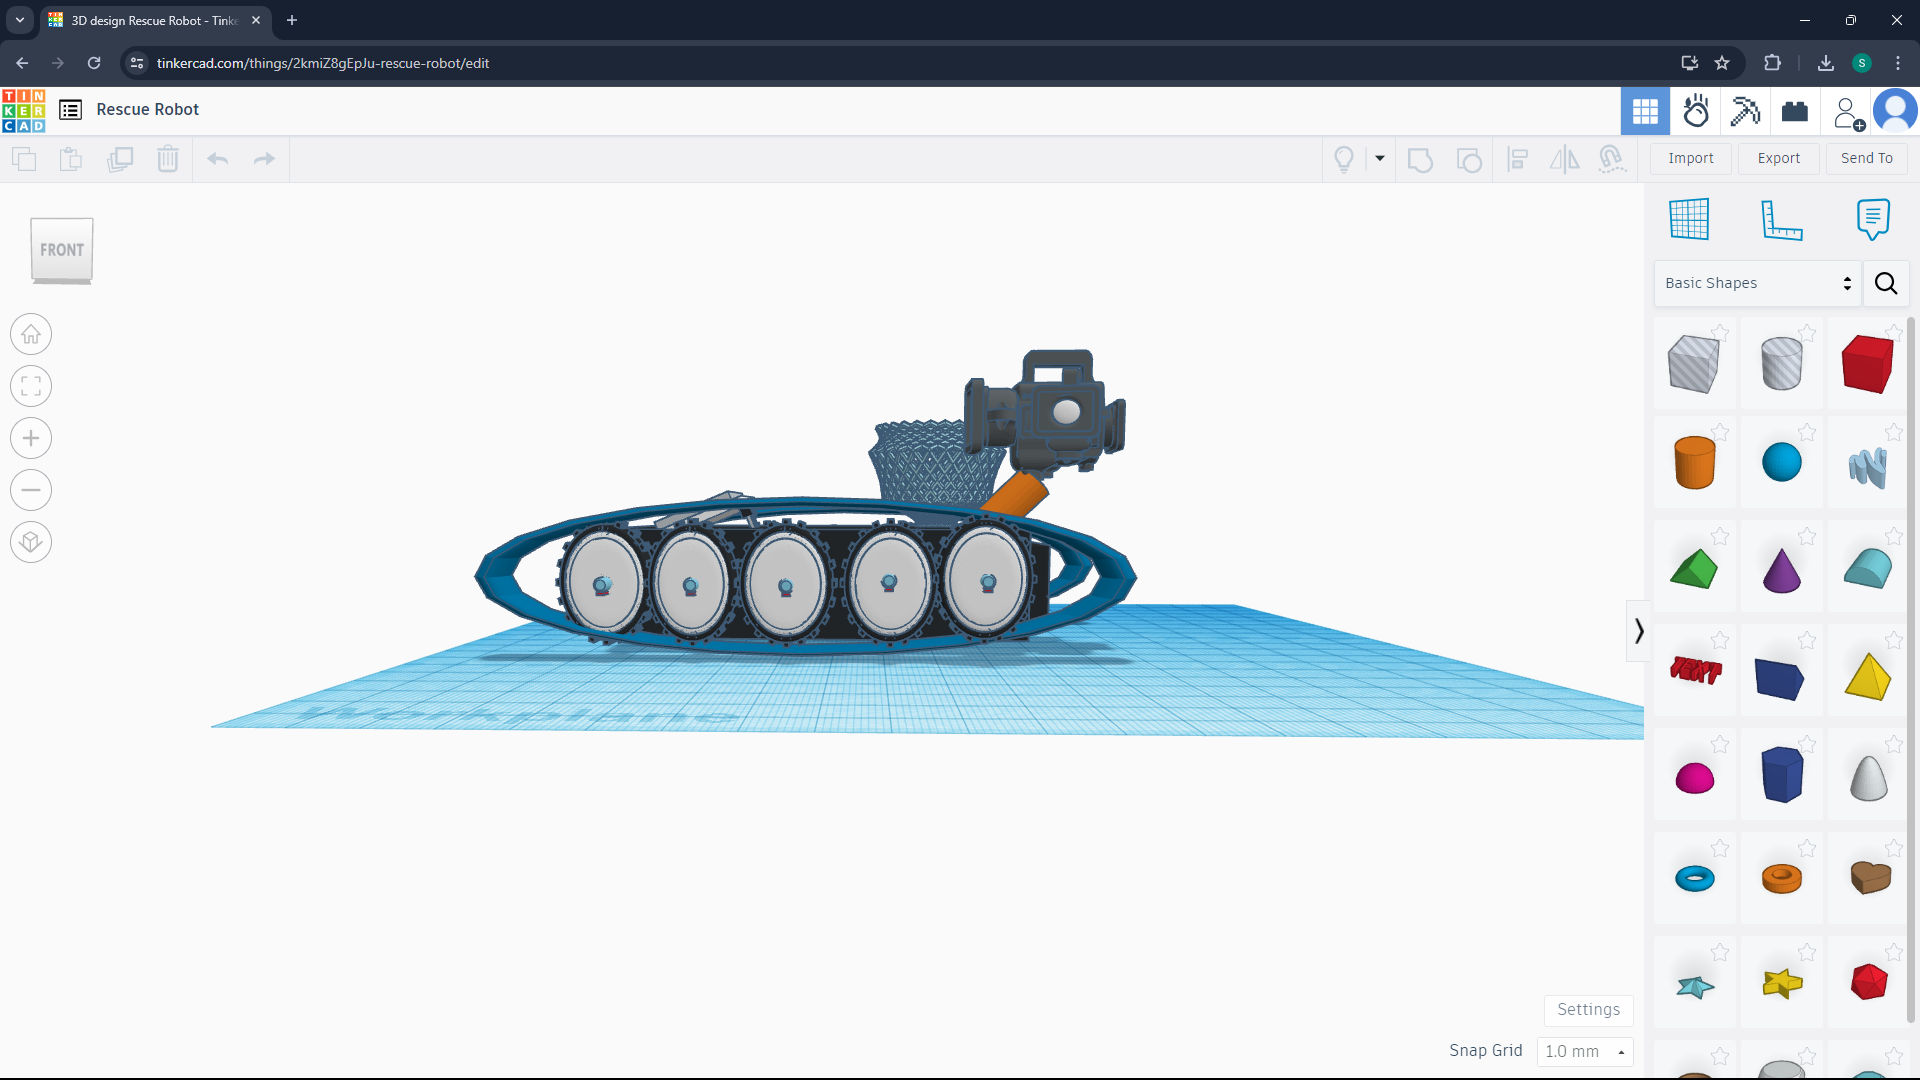Click the Export button
1920x1080 pixels.
point(1778,158)
